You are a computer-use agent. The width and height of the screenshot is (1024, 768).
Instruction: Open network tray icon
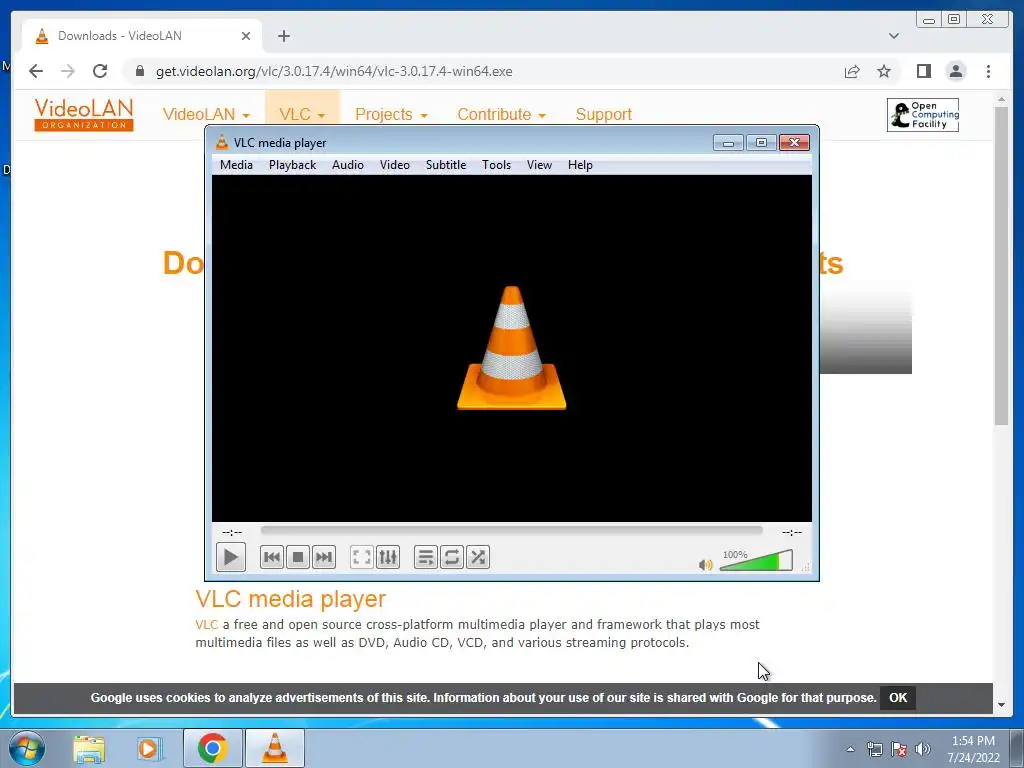(x=874, y=749)
